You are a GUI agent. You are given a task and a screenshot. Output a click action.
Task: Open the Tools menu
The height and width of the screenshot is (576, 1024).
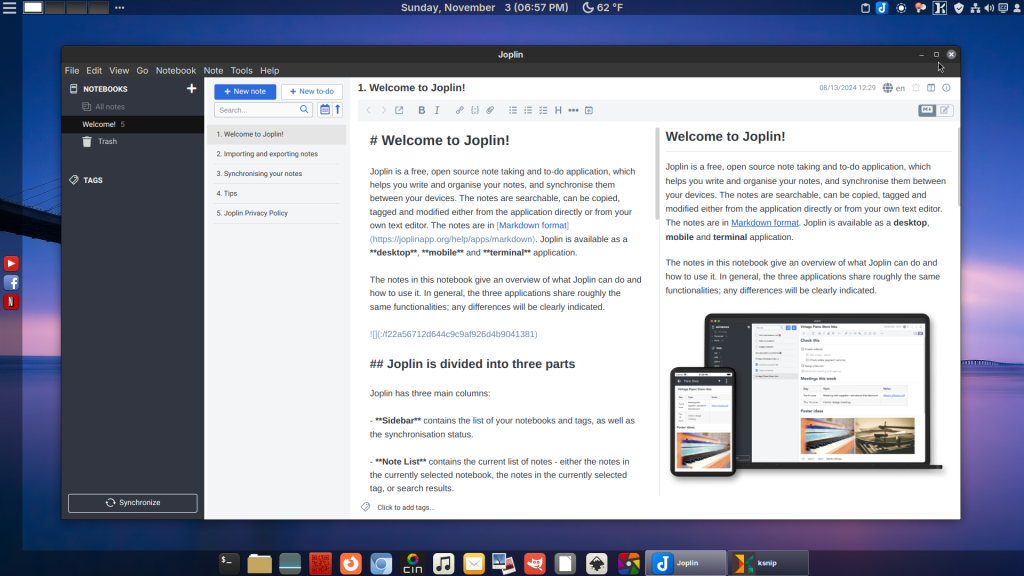point(241,71)
